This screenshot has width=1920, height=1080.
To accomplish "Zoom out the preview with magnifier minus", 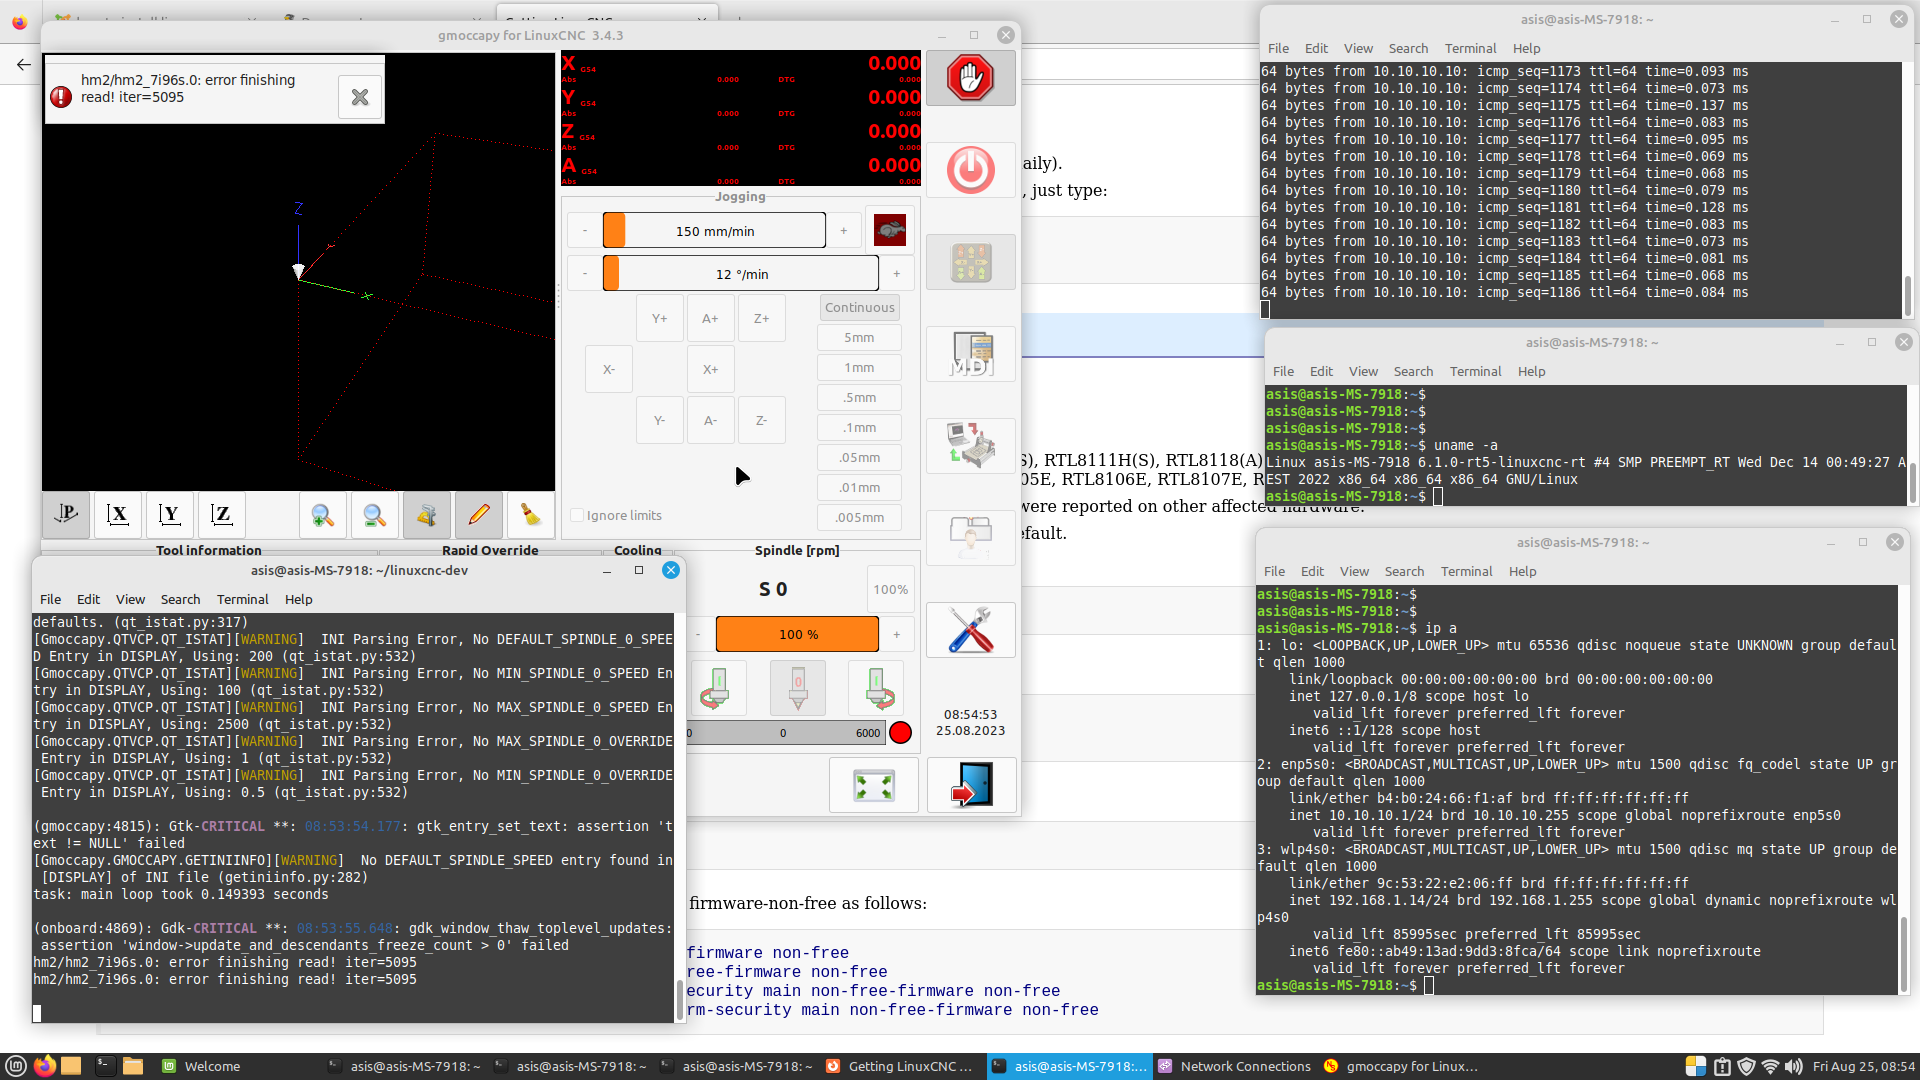I will pos(374,515).
